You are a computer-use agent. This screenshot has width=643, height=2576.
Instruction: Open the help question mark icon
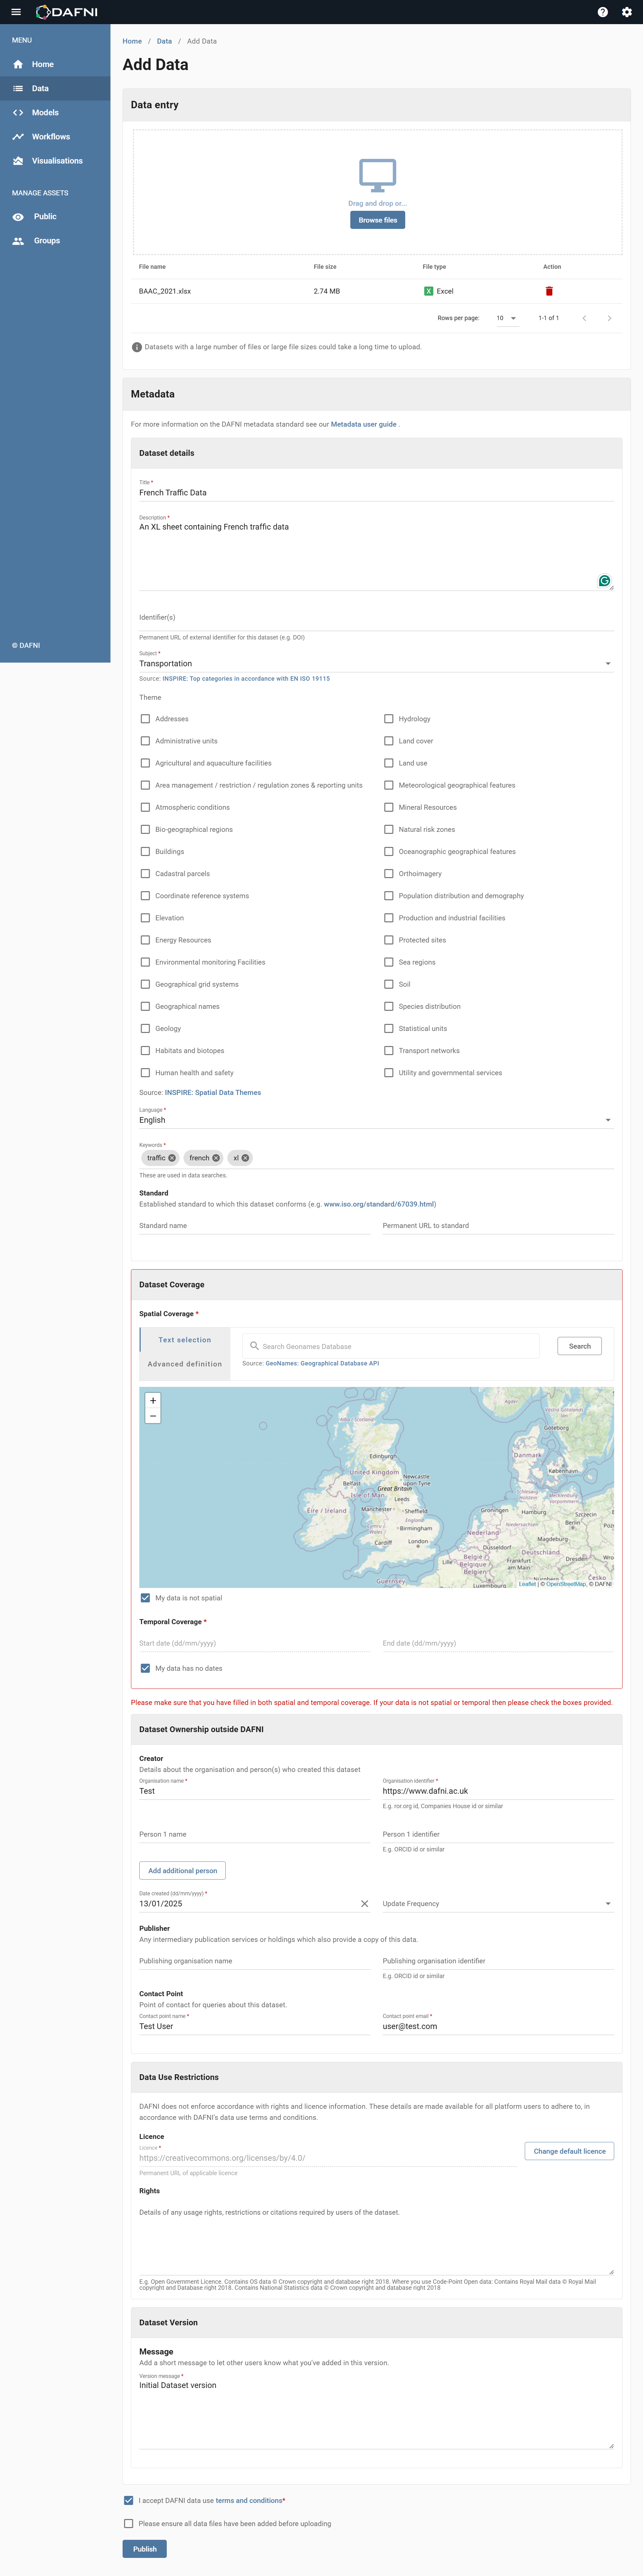(x=602, y=12)
